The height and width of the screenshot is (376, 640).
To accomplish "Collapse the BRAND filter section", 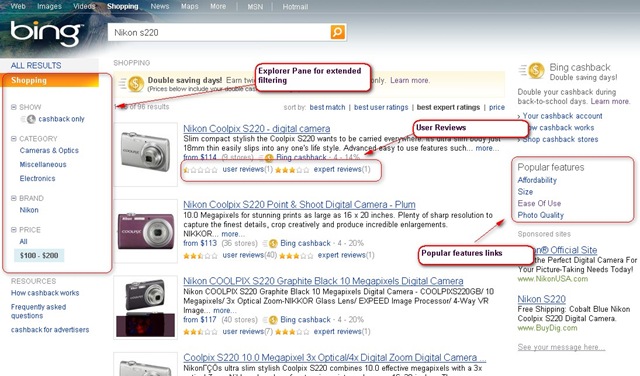I will tap(13, 198).
